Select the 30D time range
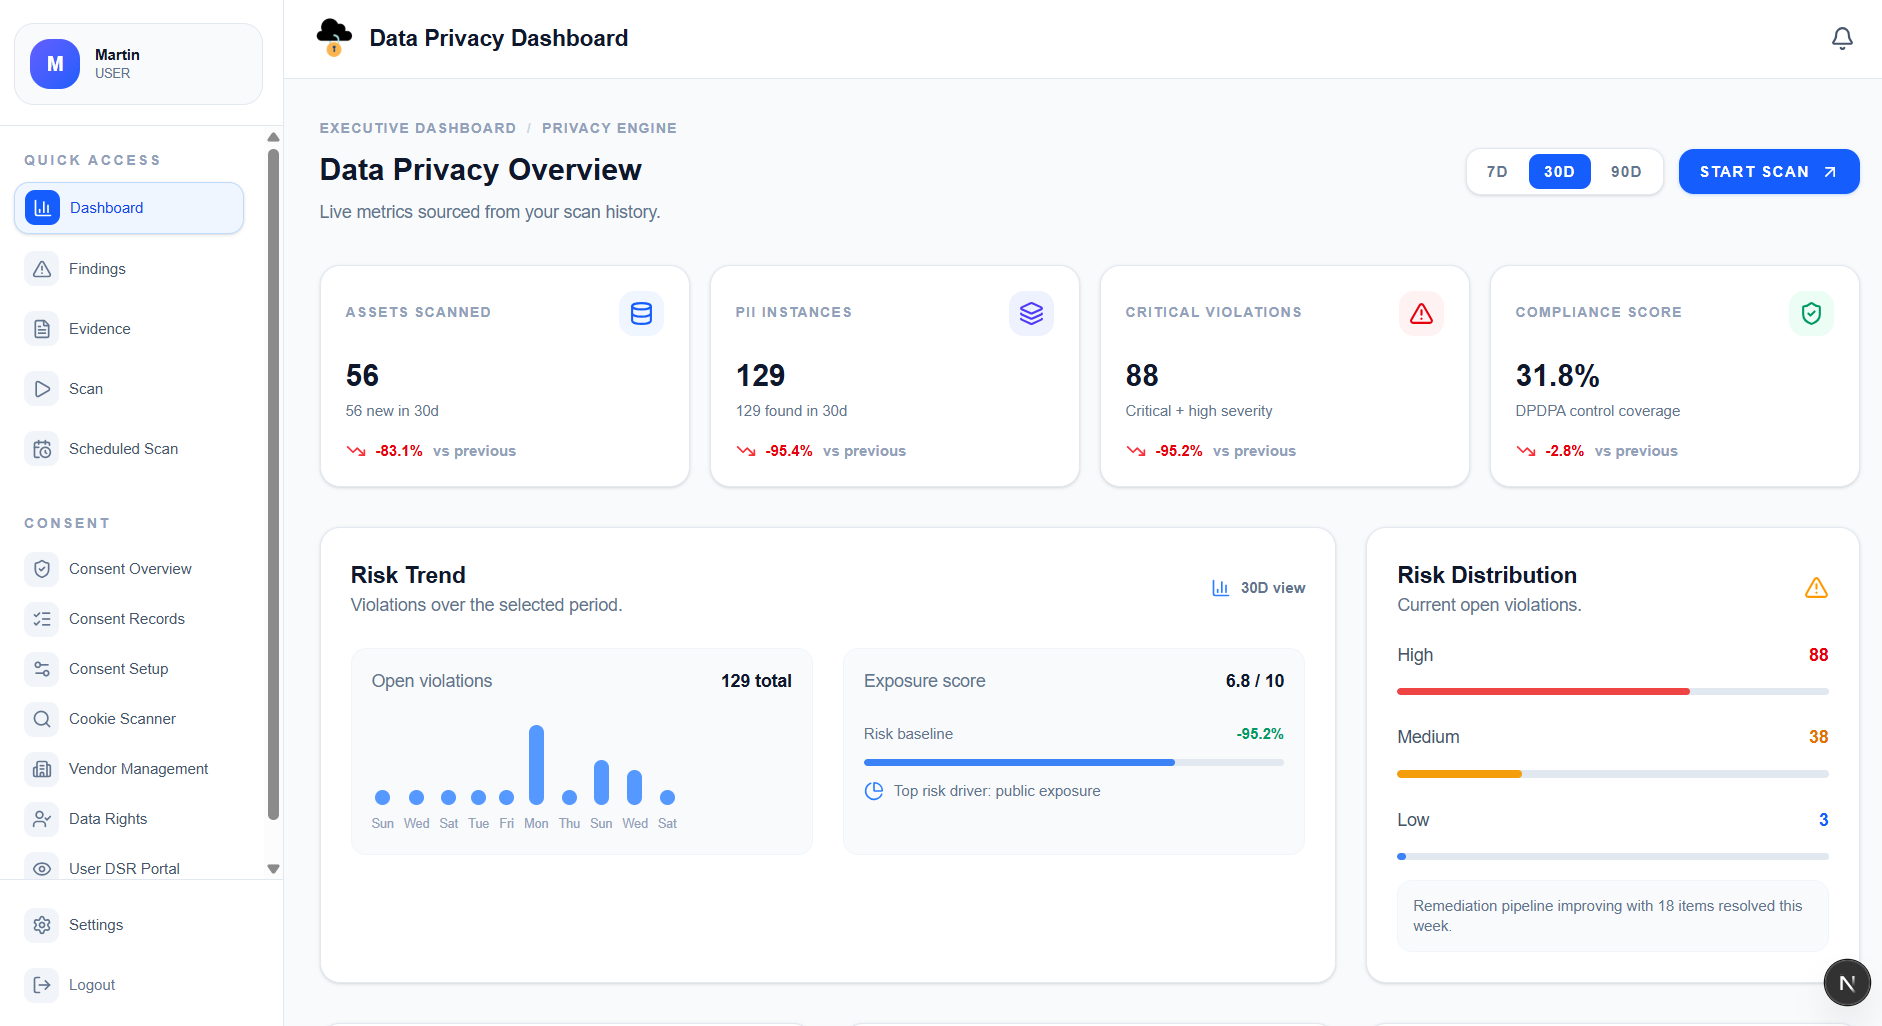Image resolution: width=1882 pixels, height=1026 pixels. [x=1559, y=172]
